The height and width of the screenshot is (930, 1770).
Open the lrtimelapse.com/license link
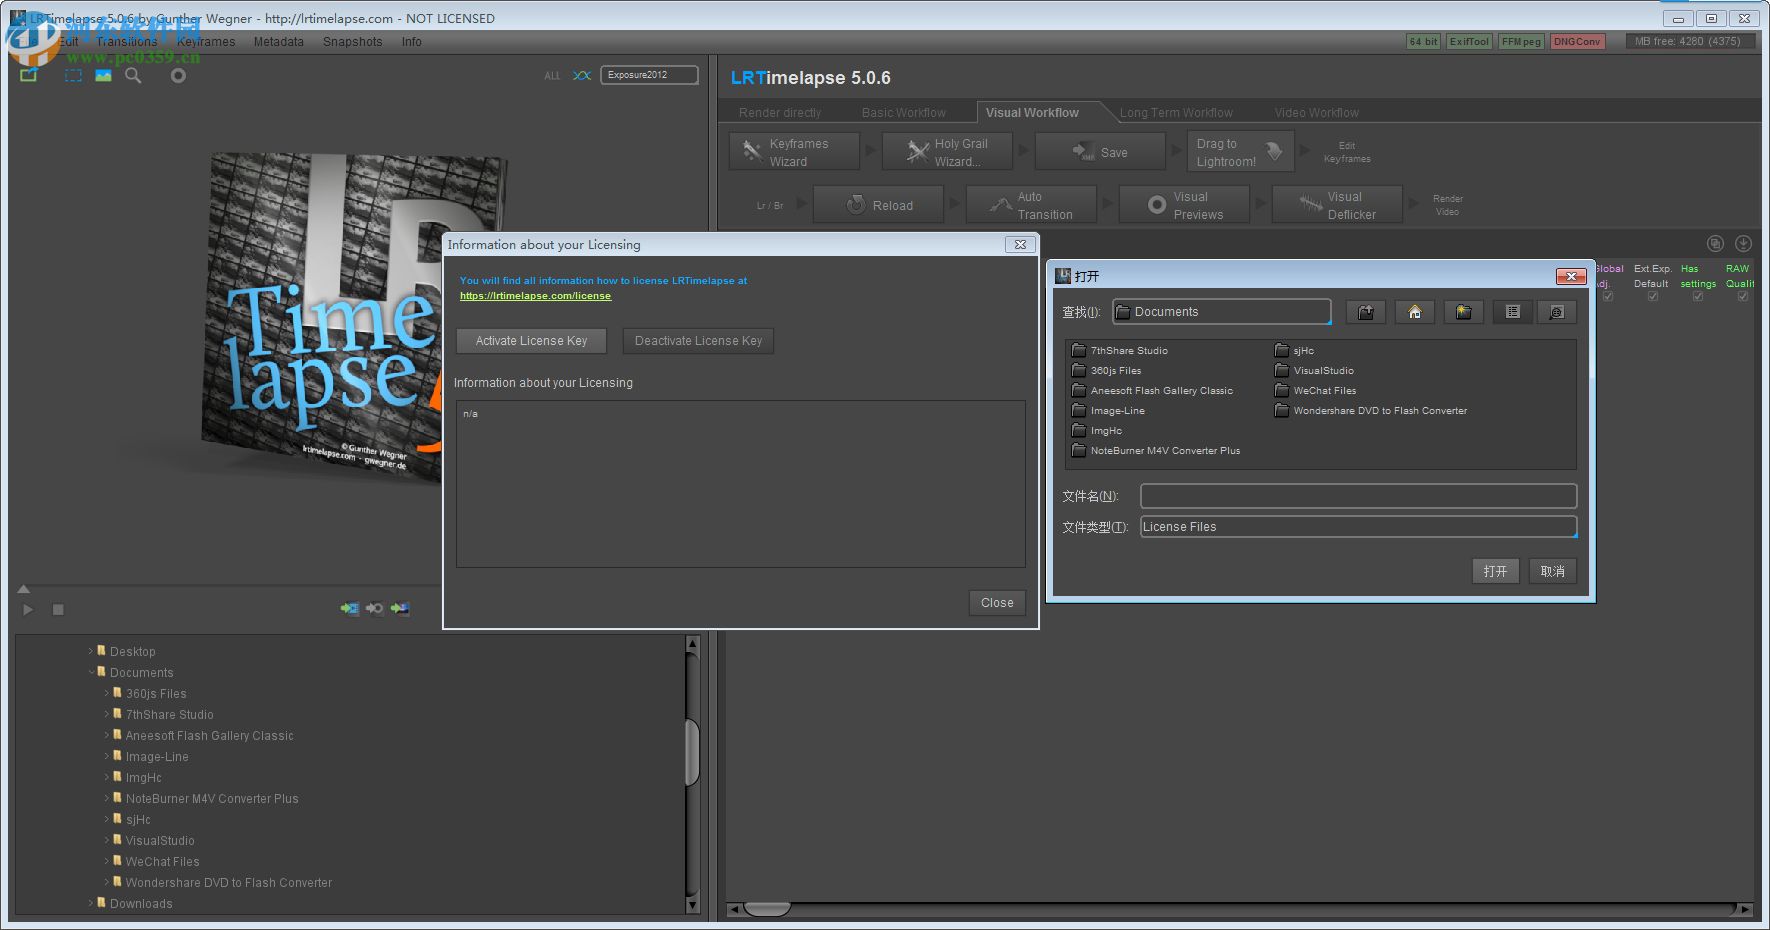(x=535, y=296)
